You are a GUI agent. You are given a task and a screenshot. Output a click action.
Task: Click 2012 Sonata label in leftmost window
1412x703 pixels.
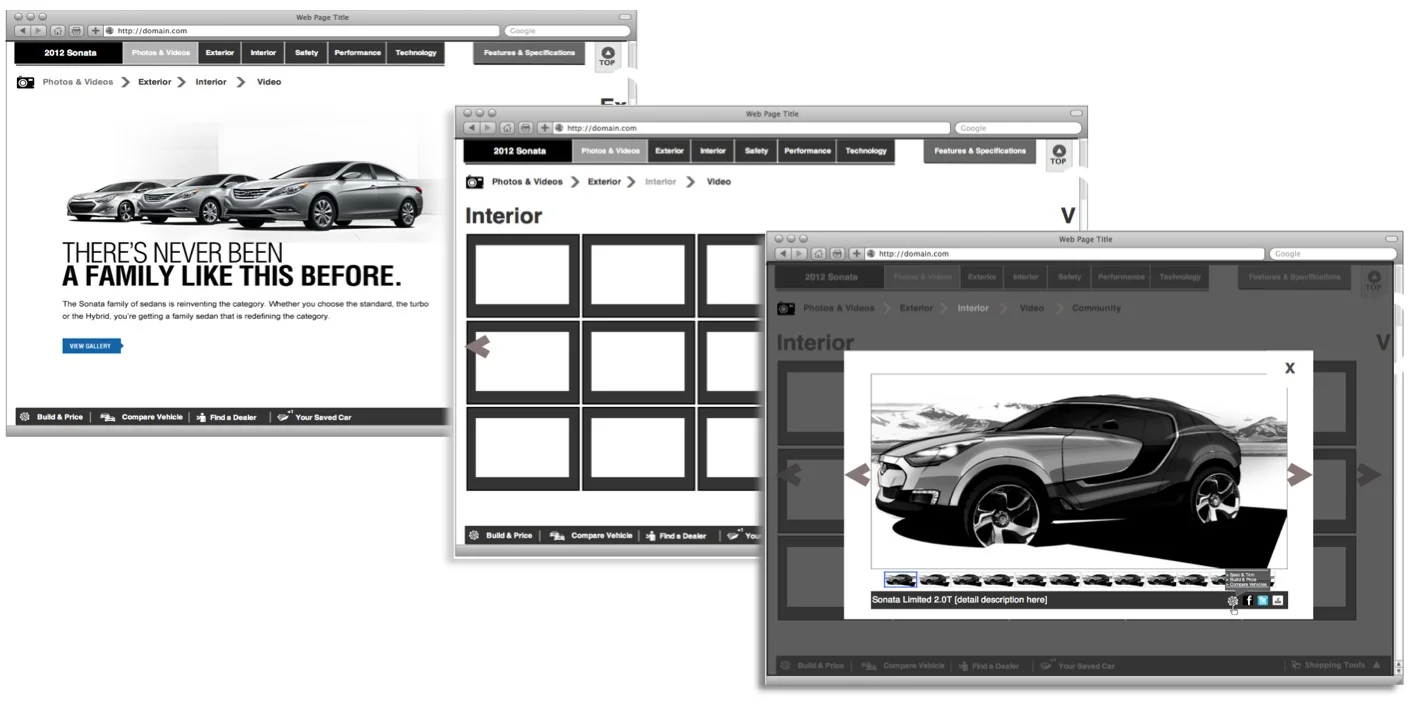(x=70, y=53)
